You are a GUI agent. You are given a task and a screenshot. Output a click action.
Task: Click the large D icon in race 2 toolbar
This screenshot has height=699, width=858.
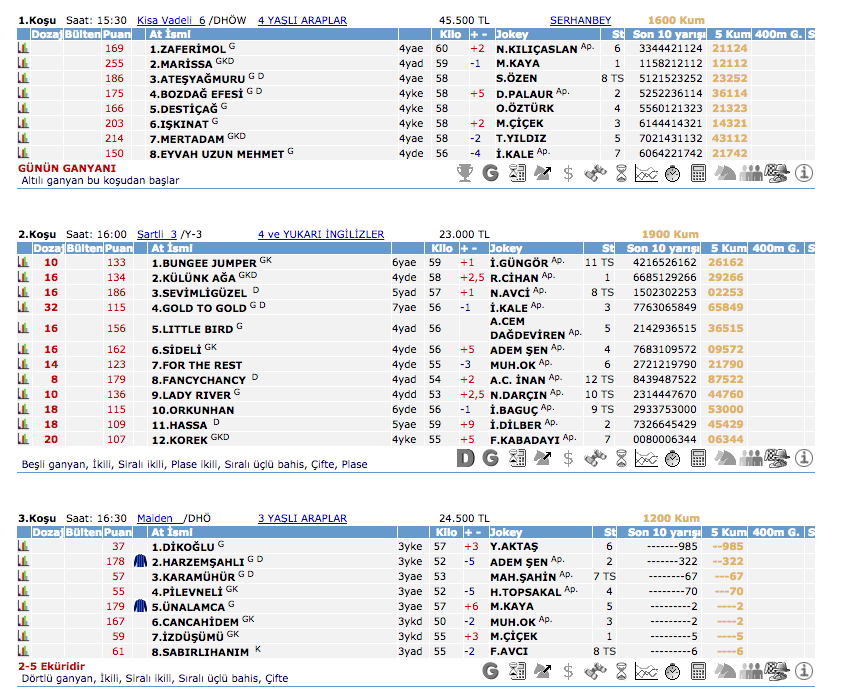(465, 458)
